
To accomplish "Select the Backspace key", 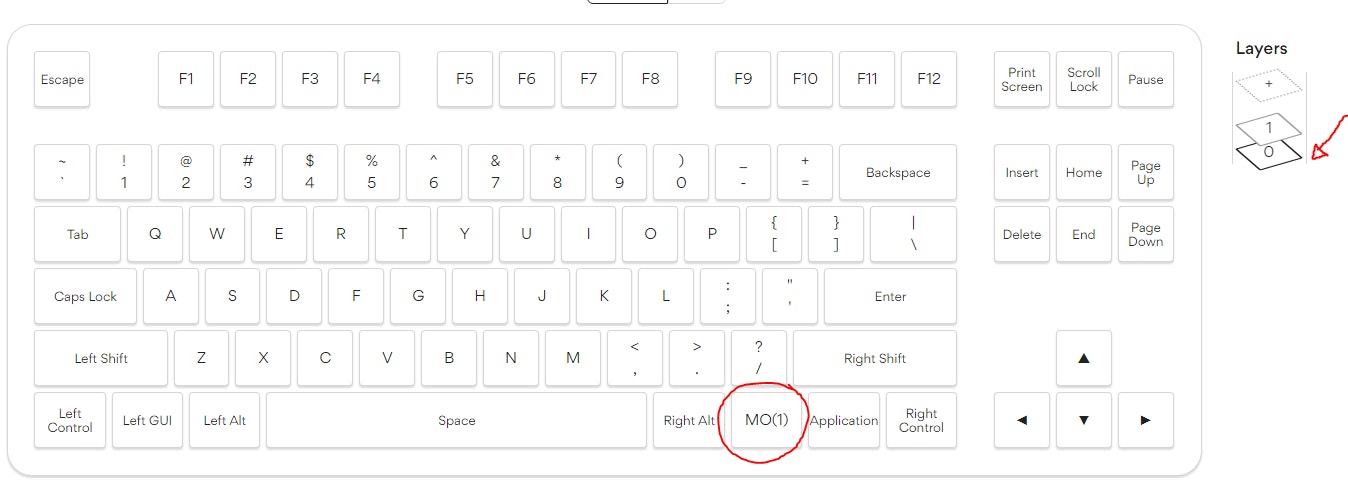I will 897,172.
